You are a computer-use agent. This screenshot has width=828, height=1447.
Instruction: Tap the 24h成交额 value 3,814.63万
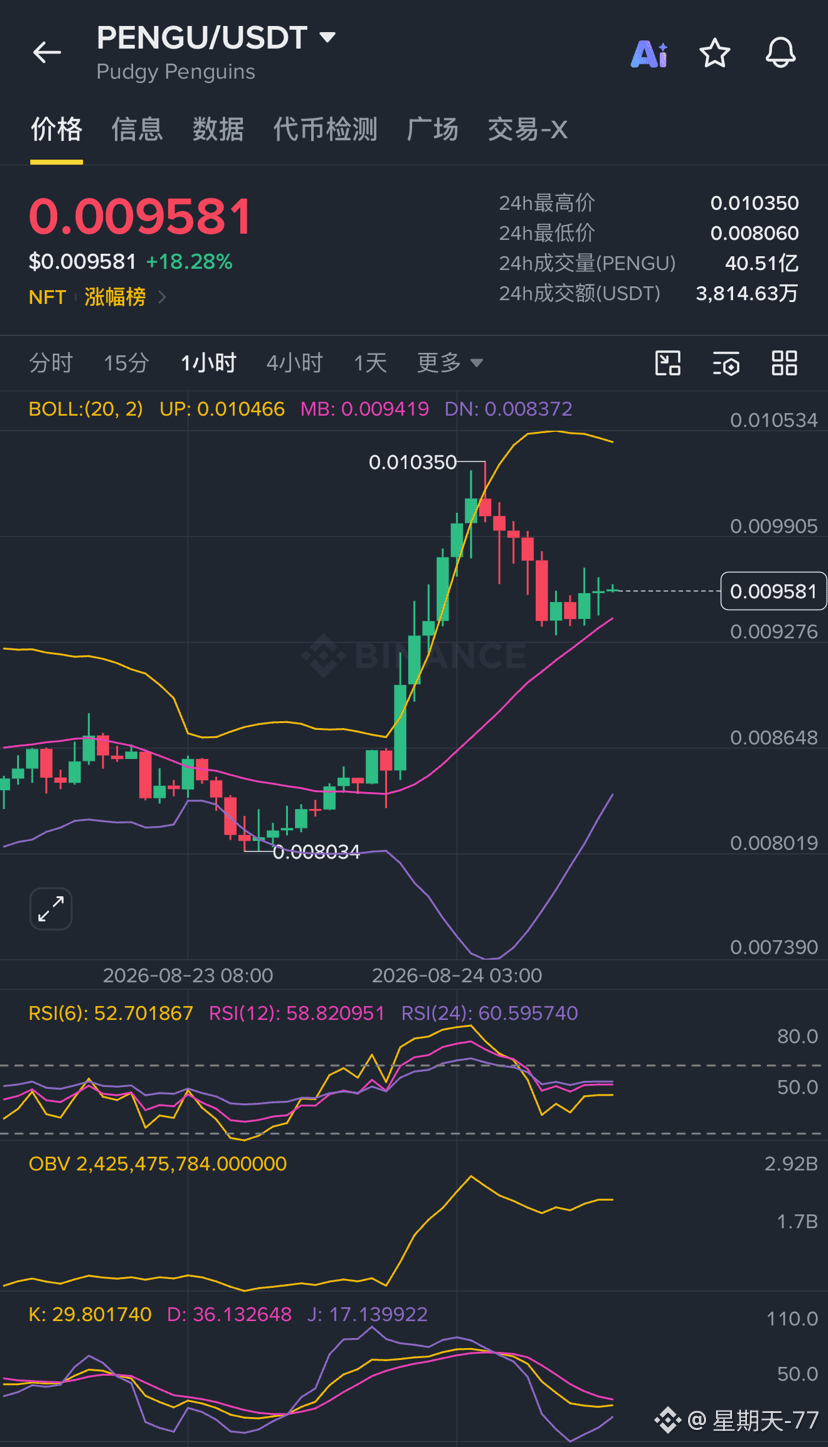(x=747, y=293)
